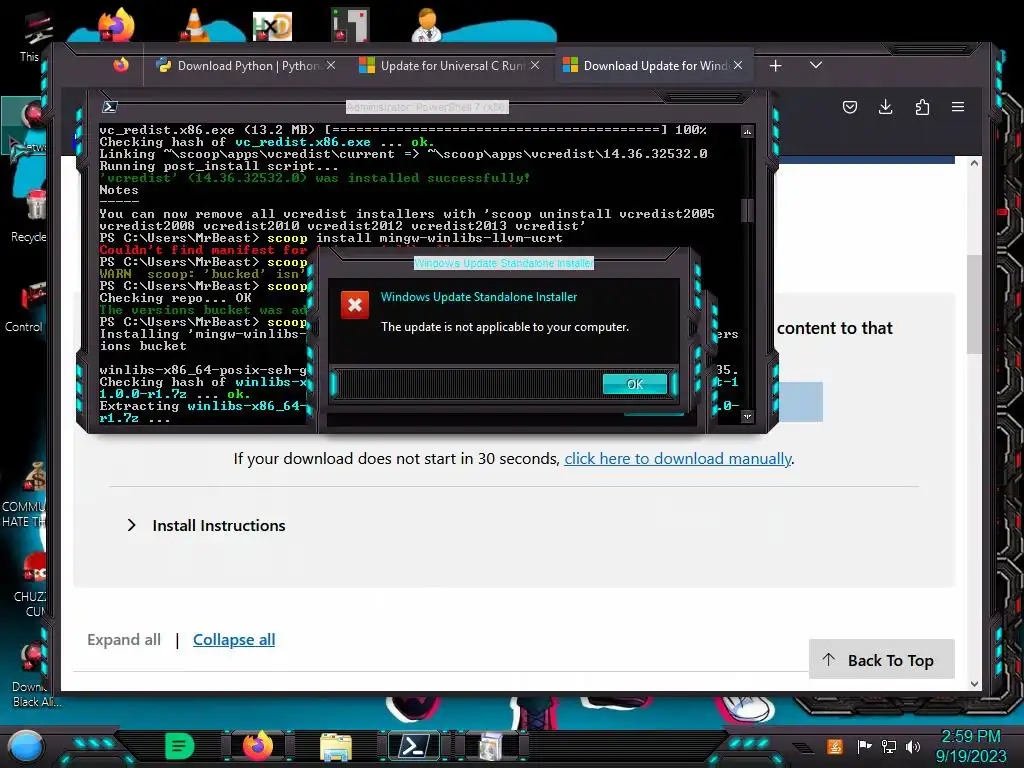Click the PowerShell scrollbar up arrow
This screenshot has height=768, width=1024.
748,132
